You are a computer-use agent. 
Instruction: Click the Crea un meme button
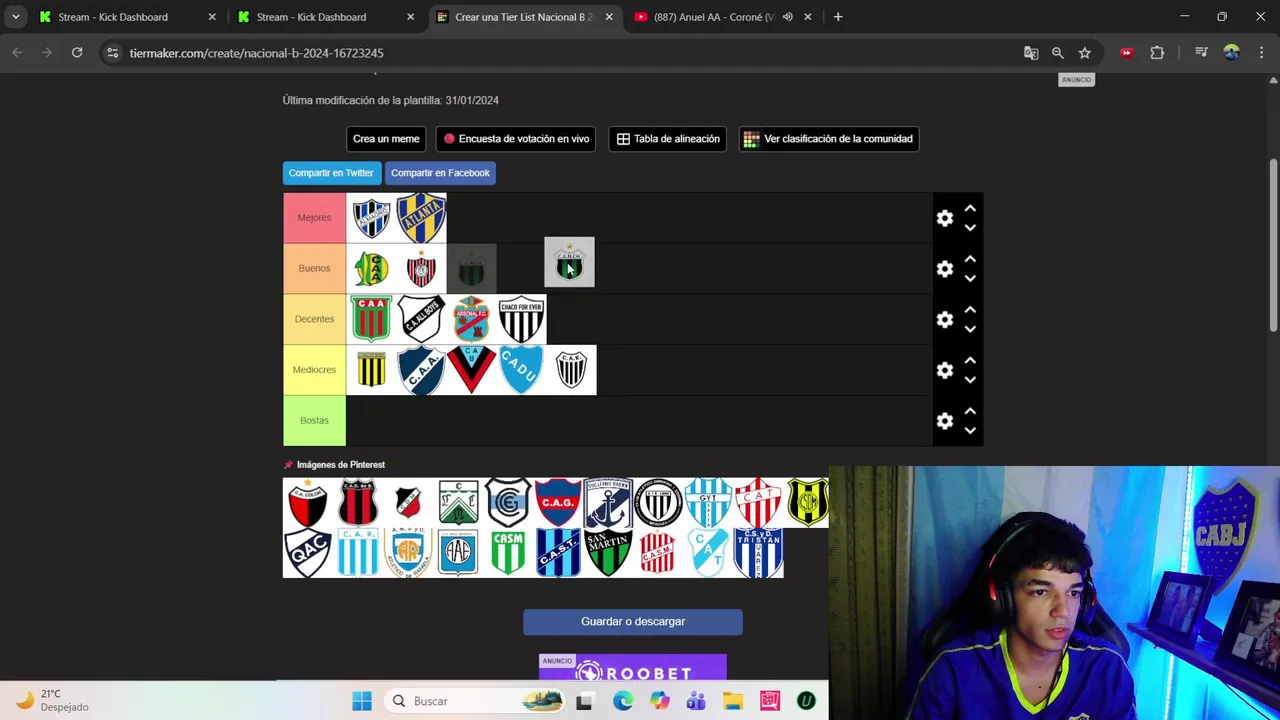click(386, 139)
